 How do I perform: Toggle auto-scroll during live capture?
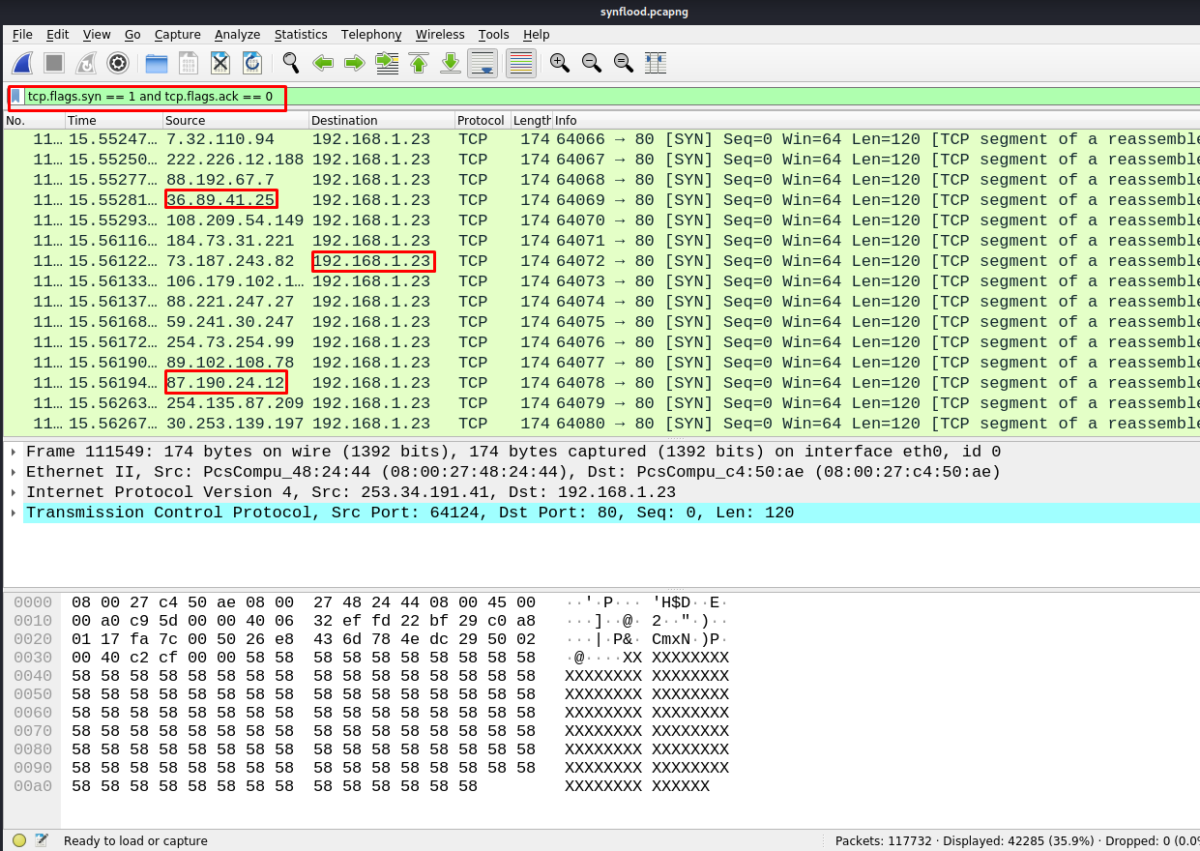(483, 64)
